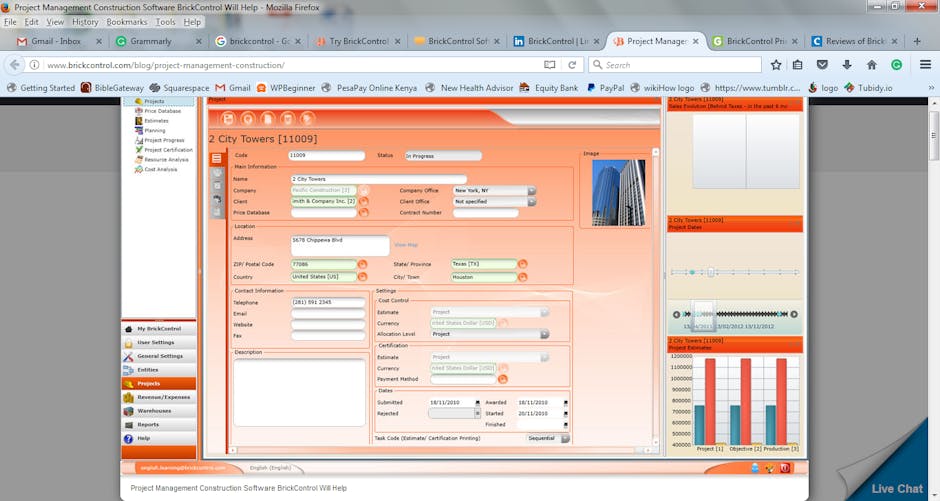Open the calendar icon for Submitted date
This screenshot has width=940, height=501.
tap(477, 403)
